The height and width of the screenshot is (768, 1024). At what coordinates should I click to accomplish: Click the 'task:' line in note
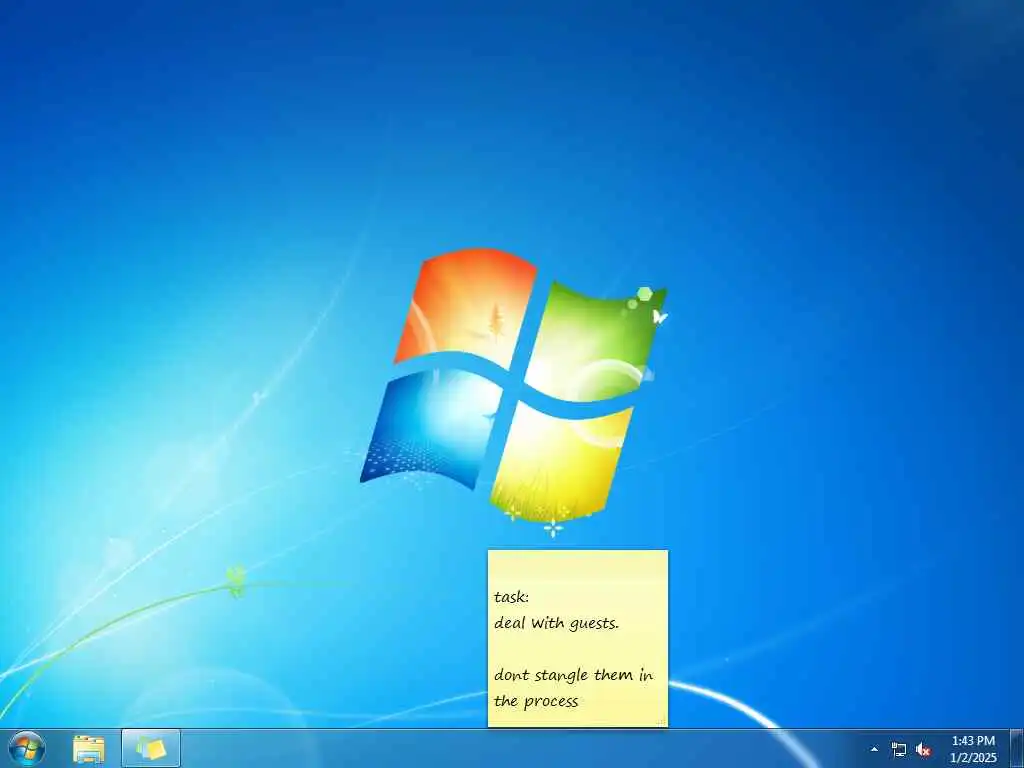511,597
